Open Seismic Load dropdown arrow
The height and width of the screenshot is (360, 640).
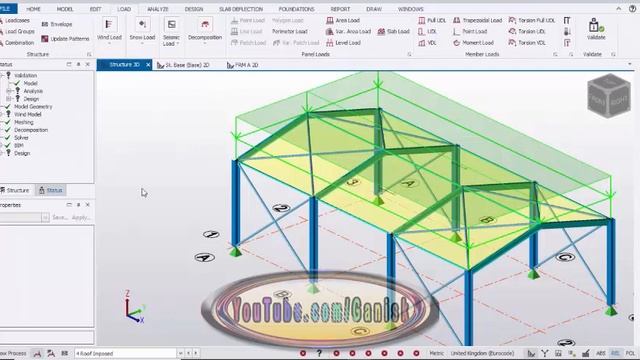point(178,44)
